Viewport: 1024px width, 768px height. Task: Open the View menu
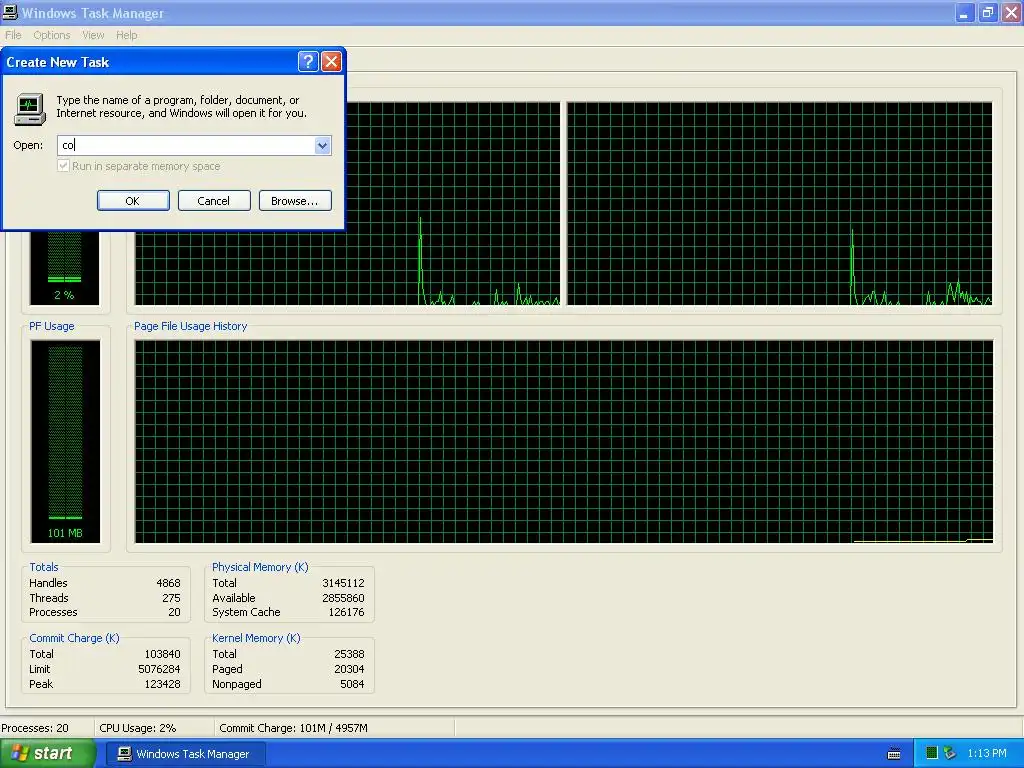click(x=93, y=35)
